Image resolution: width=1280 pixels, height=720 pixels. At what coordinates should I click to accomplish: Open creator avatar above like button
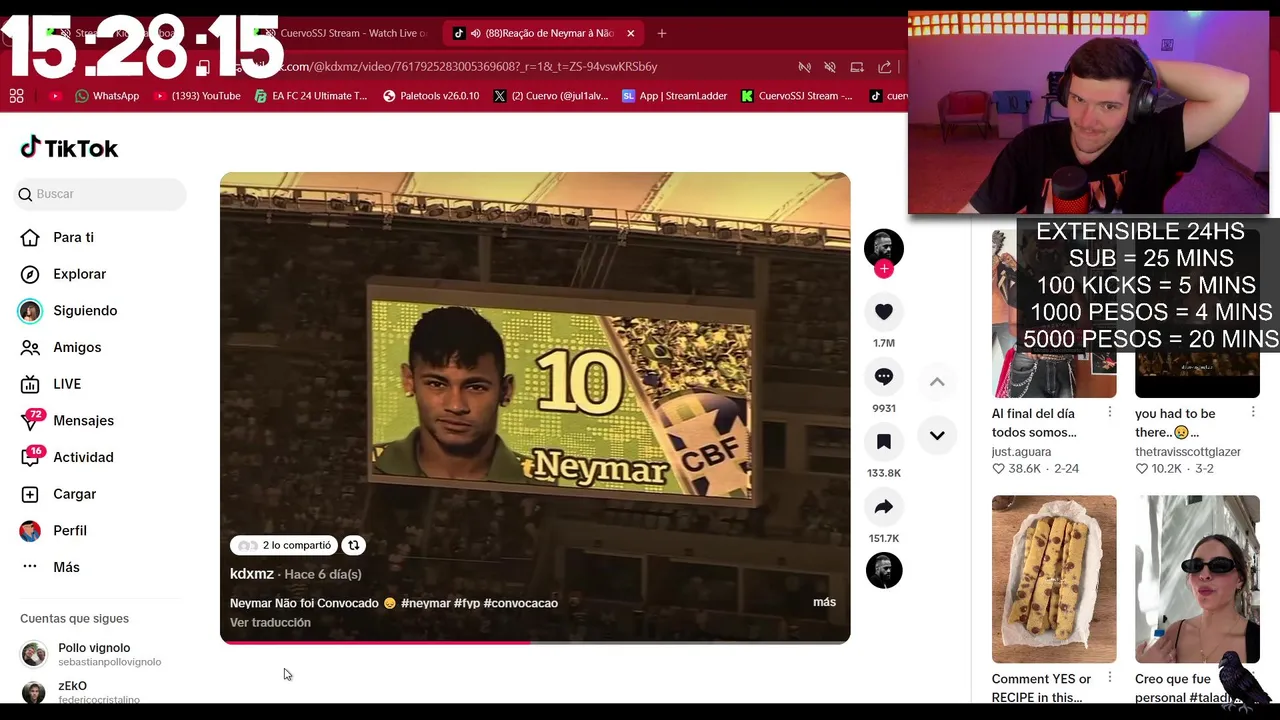883,247
